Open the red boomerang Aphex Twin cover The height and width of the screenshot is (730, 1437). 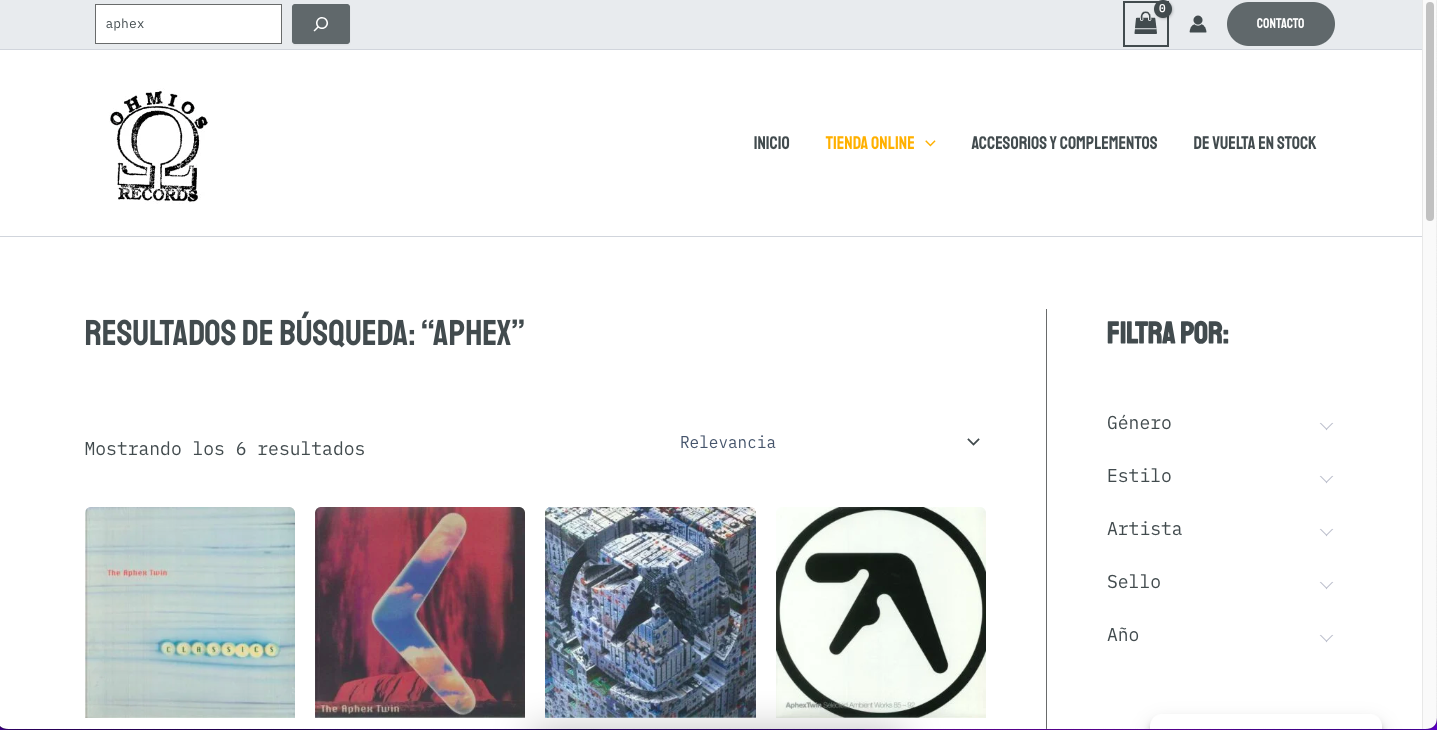420,612
